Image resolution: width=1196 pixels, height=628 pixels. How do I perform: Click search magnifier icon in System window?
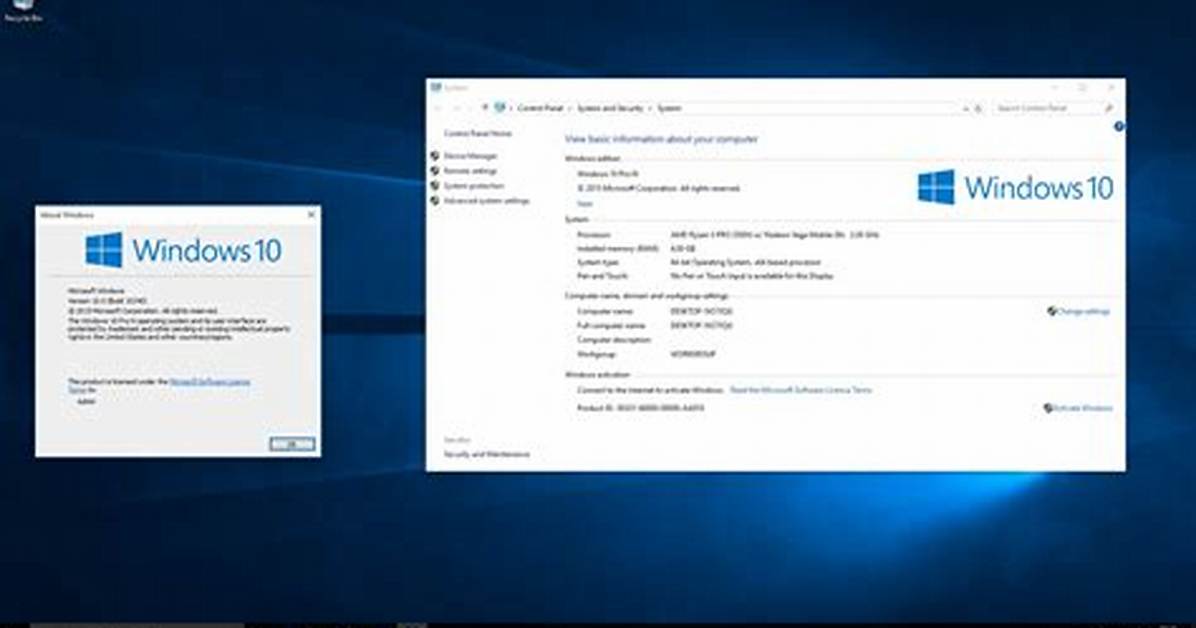(x=1109, y=108)
